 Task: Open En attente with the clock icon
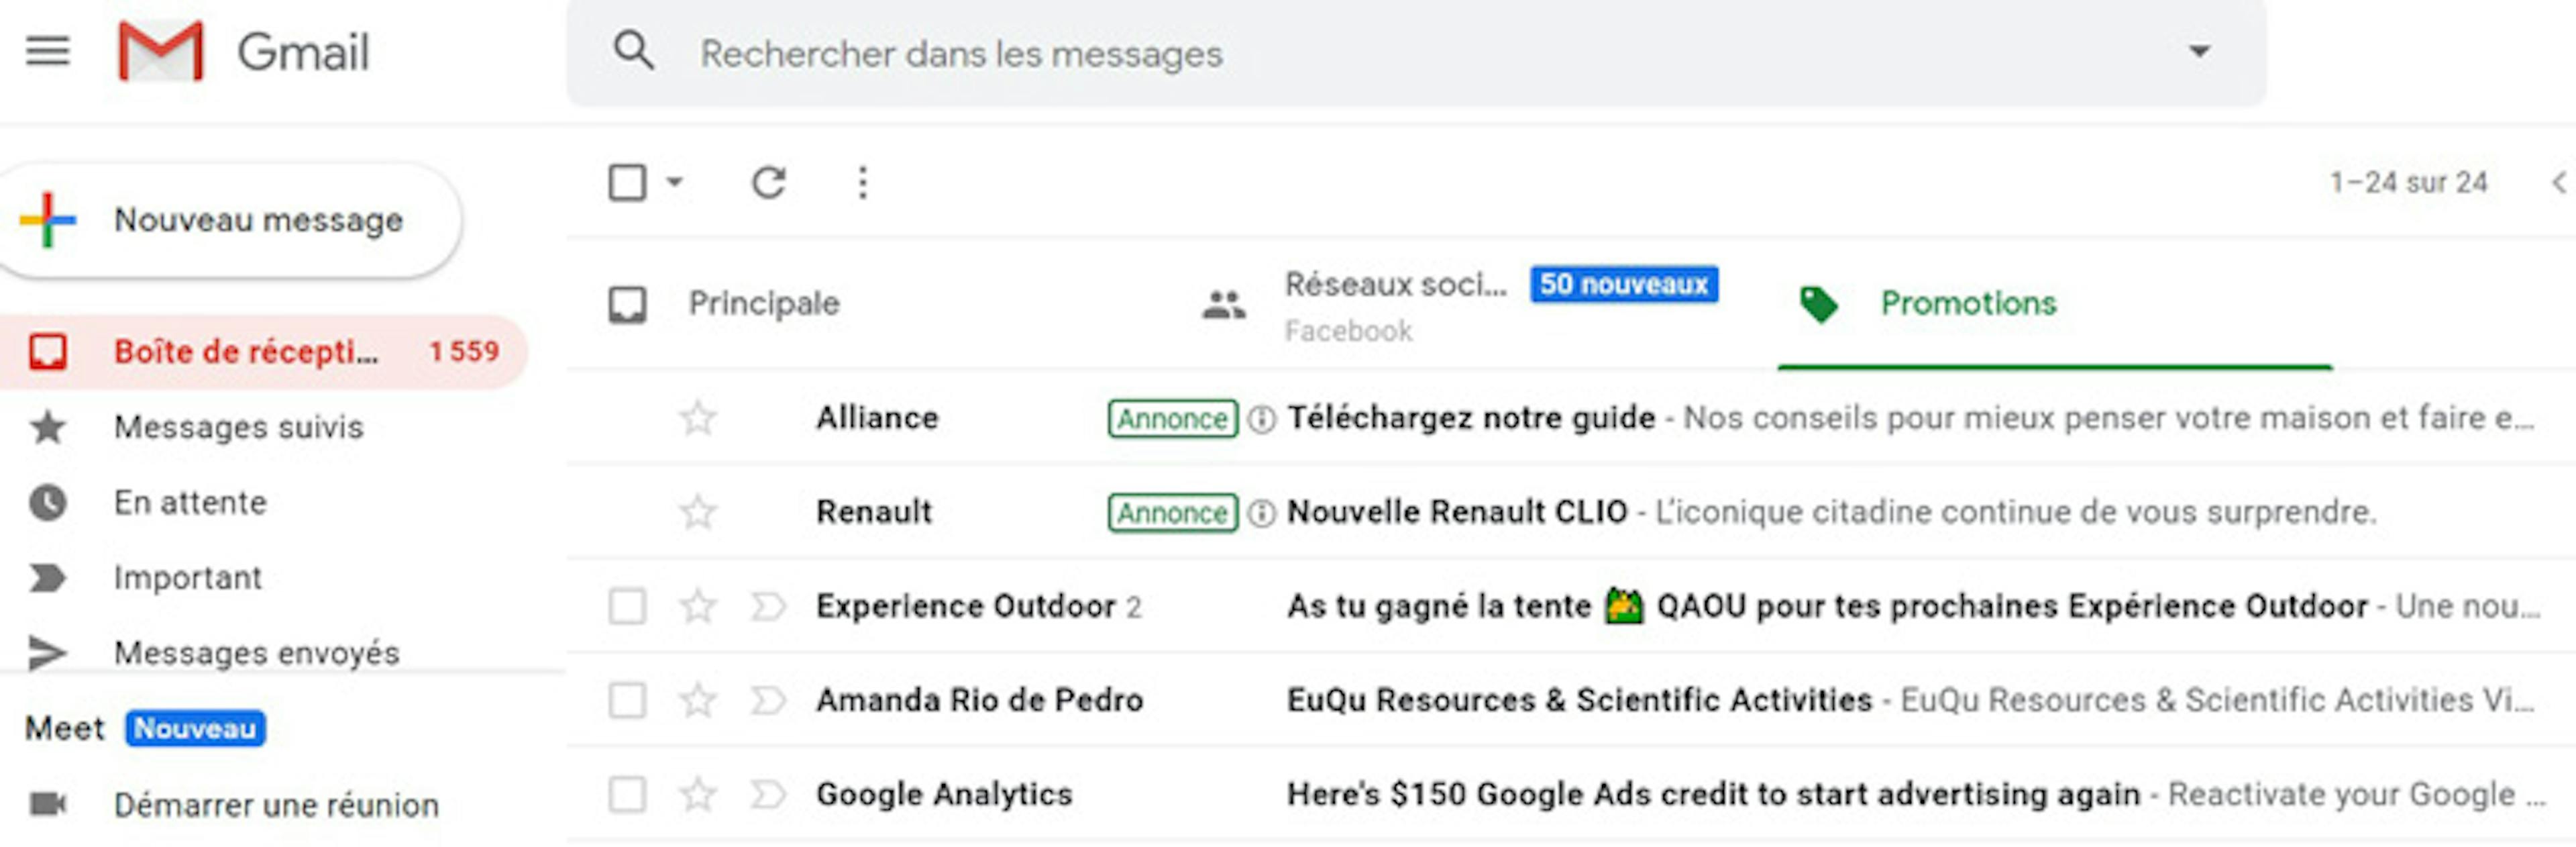pos(48,502)
